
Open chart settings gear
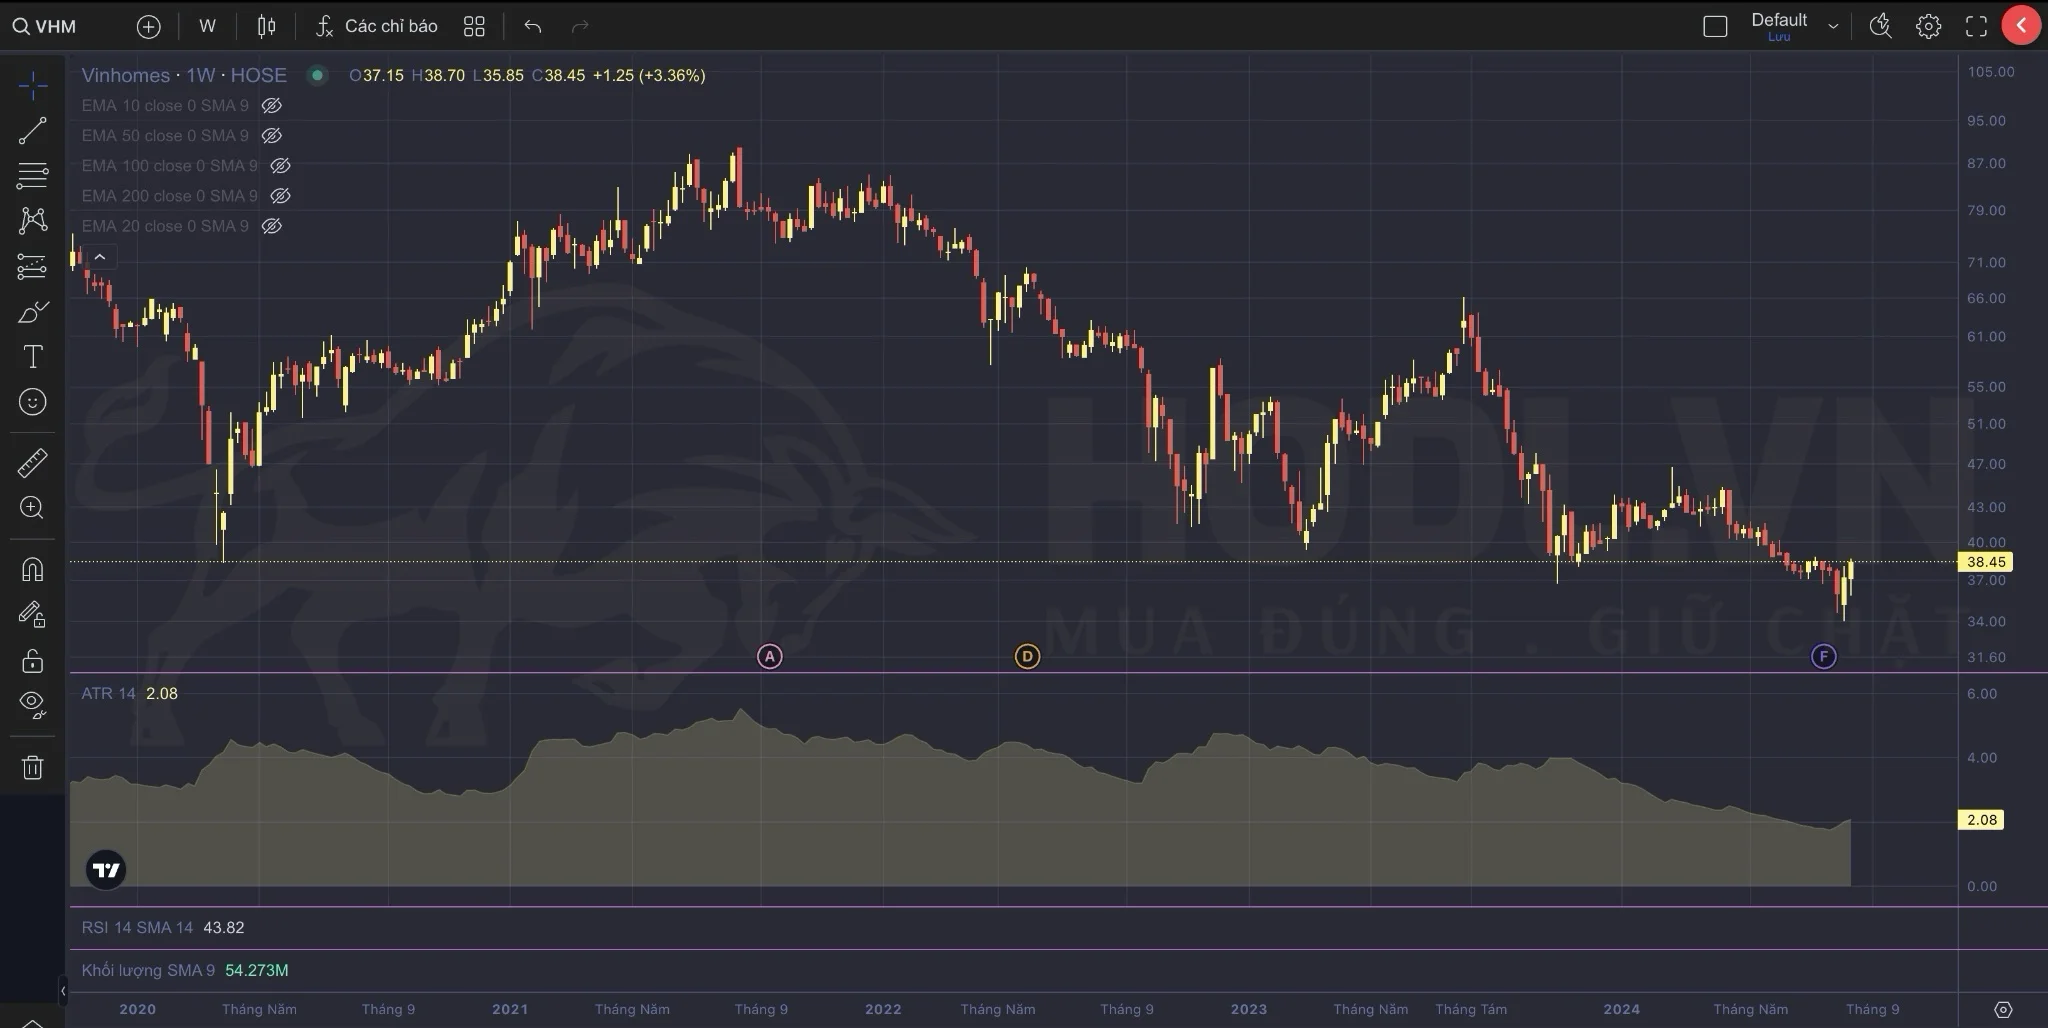pyautogui.click(x=1928, y=26)
